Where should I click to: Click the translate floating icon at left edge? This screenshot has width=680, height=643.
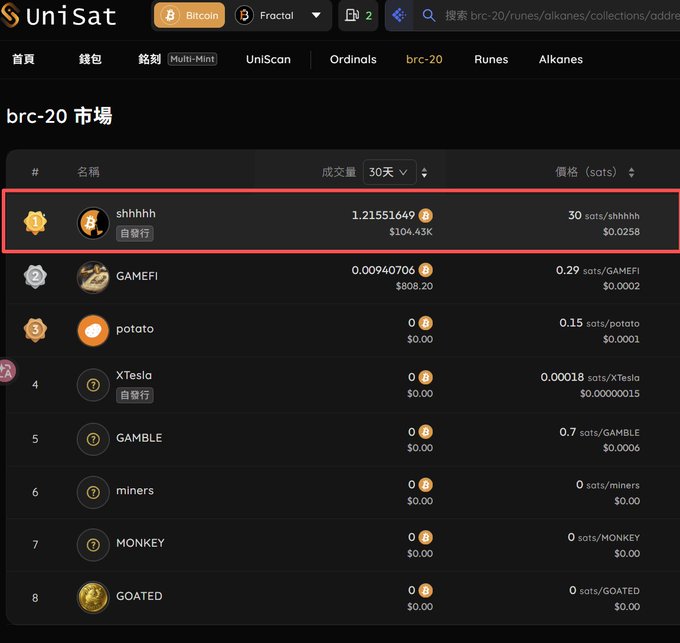point(7,371)
